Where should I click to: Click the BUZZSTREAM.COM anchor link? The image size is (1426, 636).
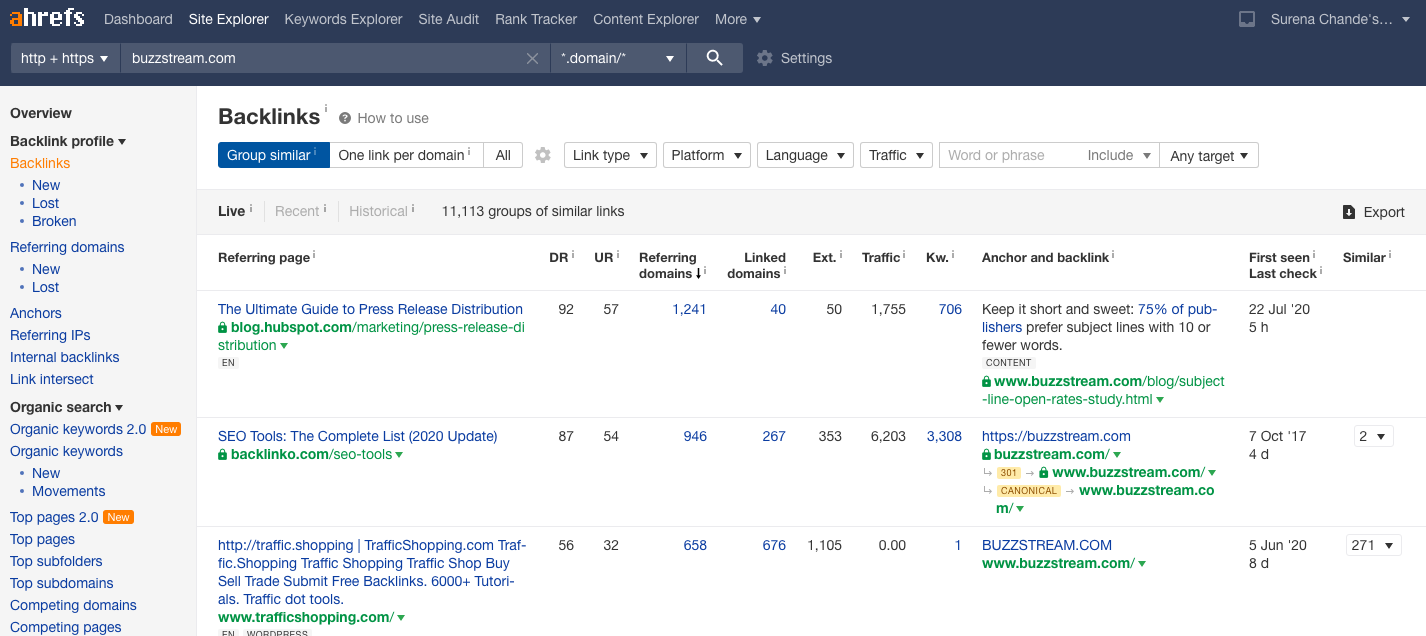[x=1047, y=545]
